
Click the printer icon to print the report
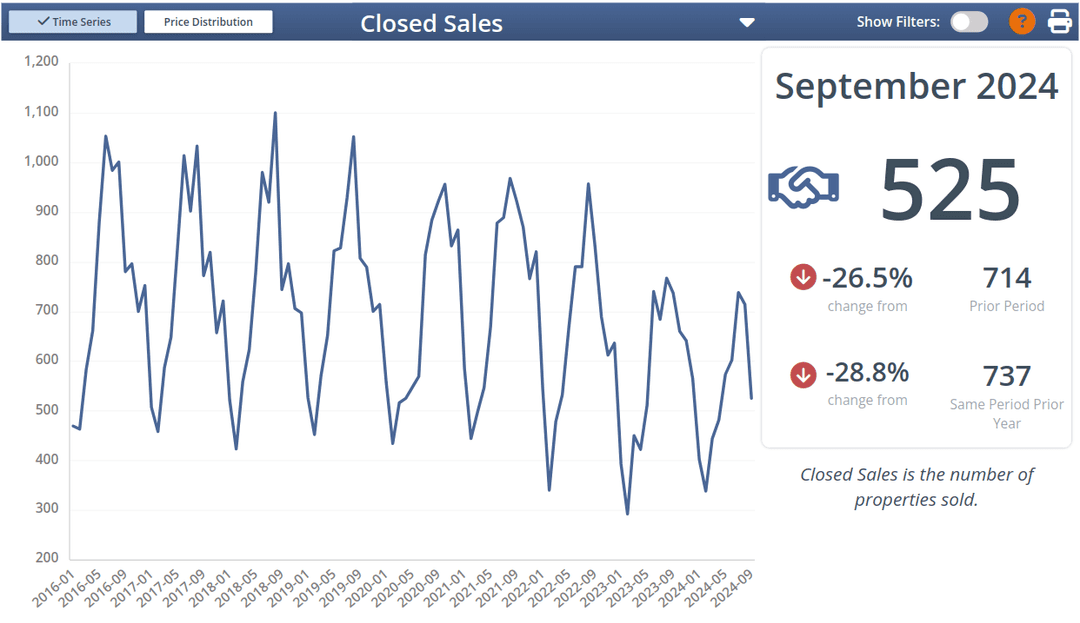coord(1059,20)
